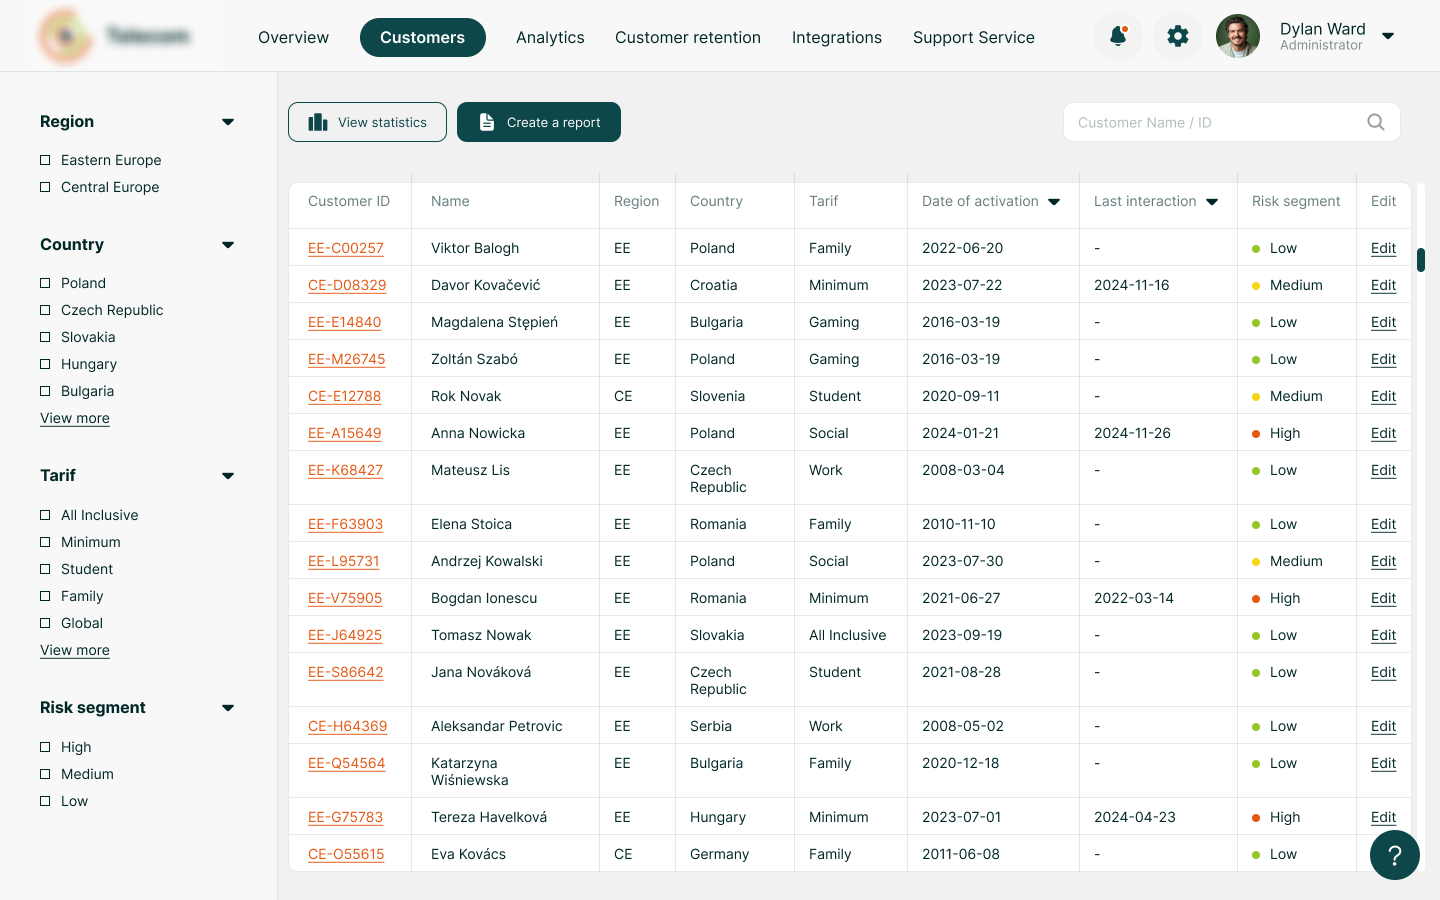Switch to the Analytics tab
This screenshot has height=900, width=1440.
(550, 37)
